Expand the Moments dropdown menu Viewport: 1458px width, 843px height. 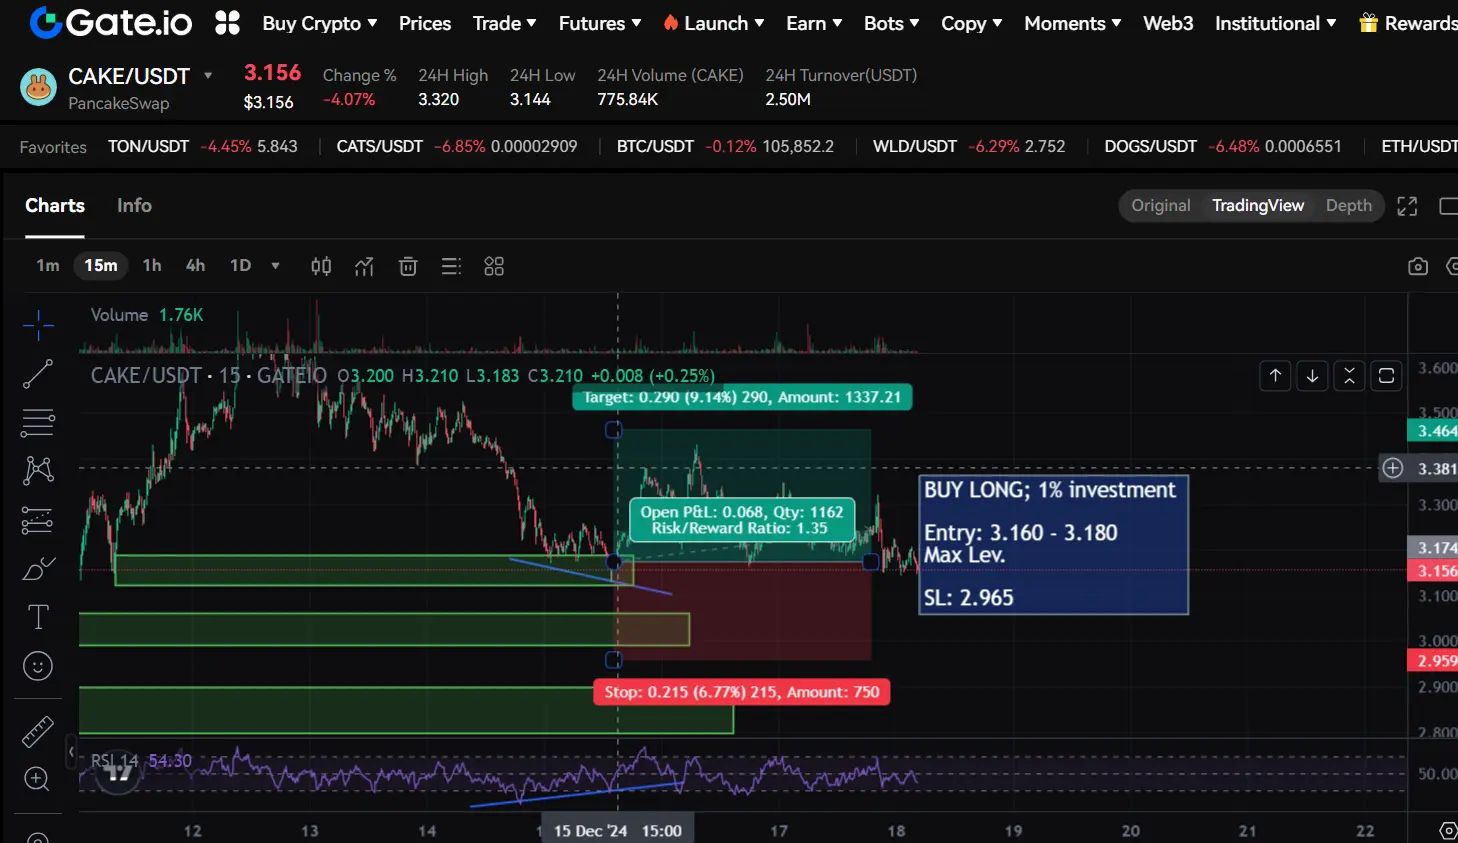pos(1073,23)
